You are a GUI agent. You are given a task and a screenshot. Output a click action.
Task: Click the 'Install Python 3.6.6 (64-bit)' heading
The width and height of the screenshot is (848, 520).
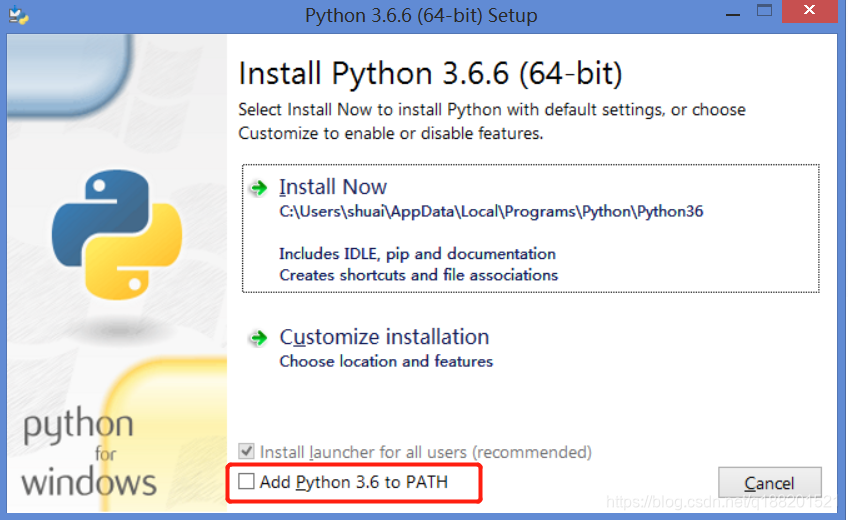point(430,74)
